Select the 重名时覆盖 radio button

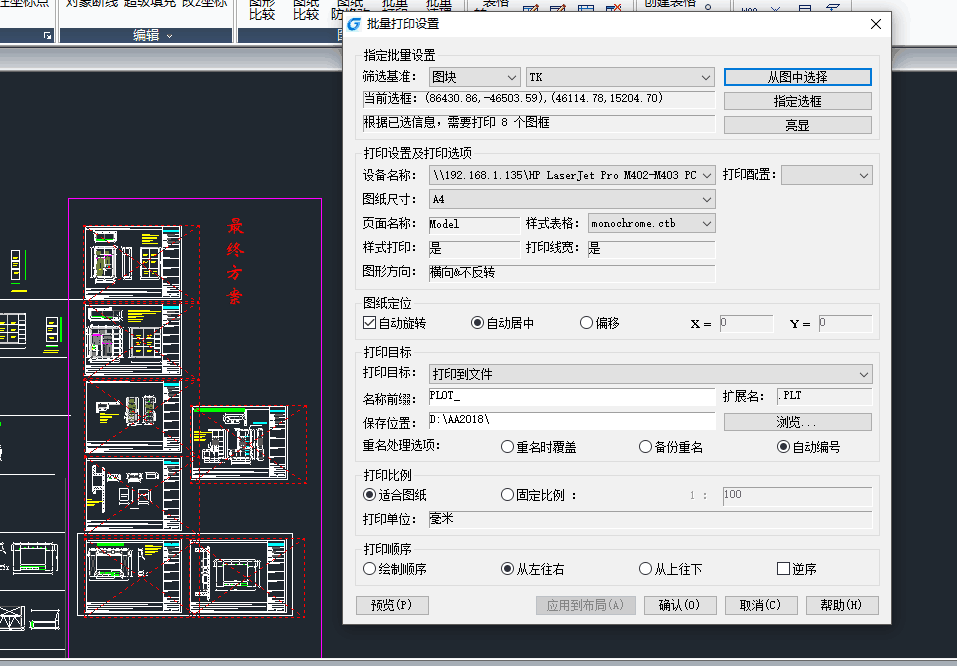(507, 447)
